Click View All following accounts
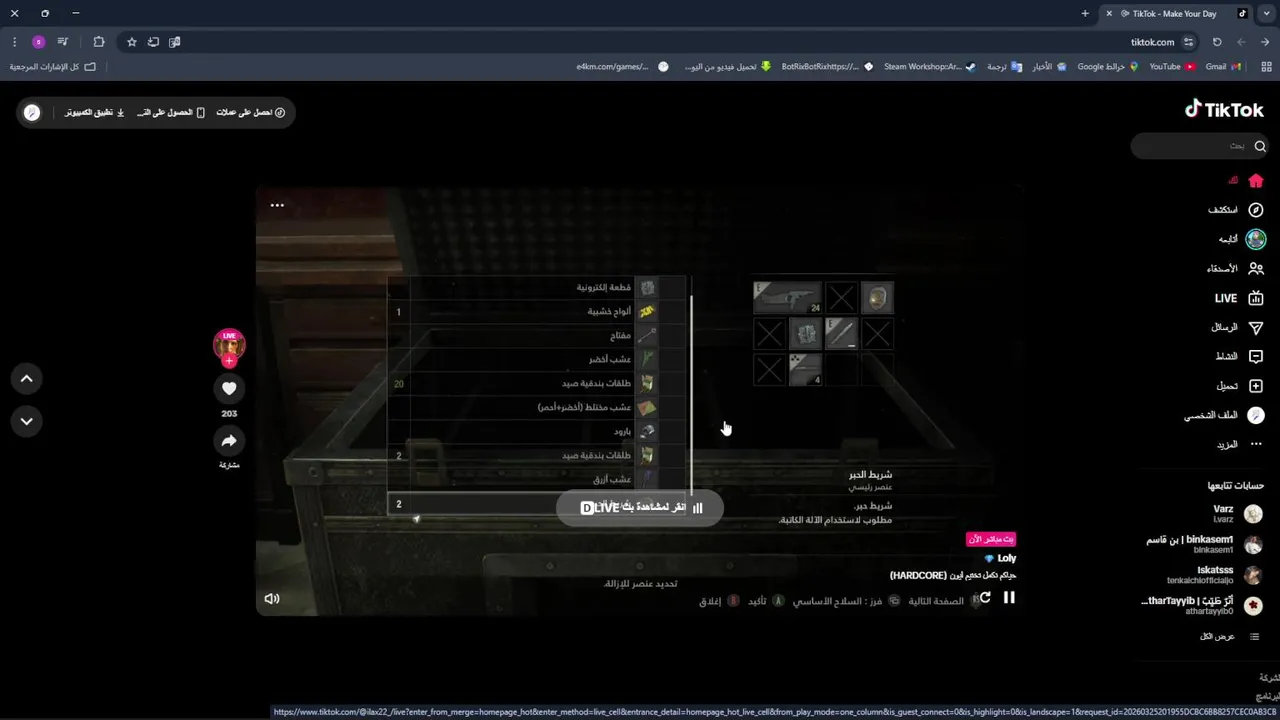 [x=1230, y=636]
